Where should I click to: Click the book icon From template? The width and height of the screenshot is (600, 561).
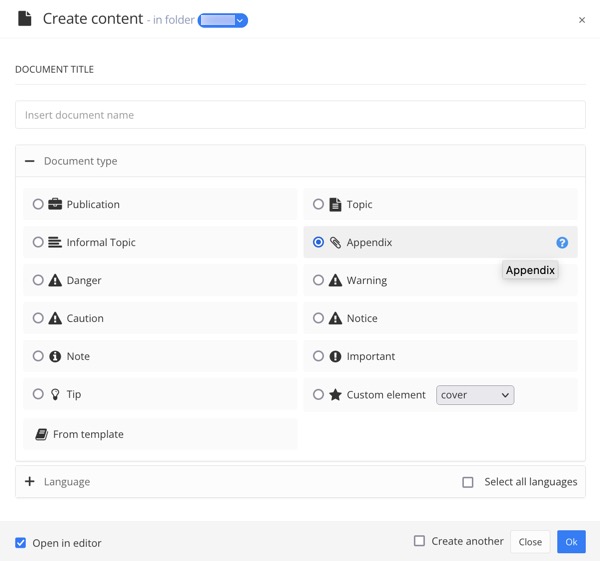(x=41, y=434)
